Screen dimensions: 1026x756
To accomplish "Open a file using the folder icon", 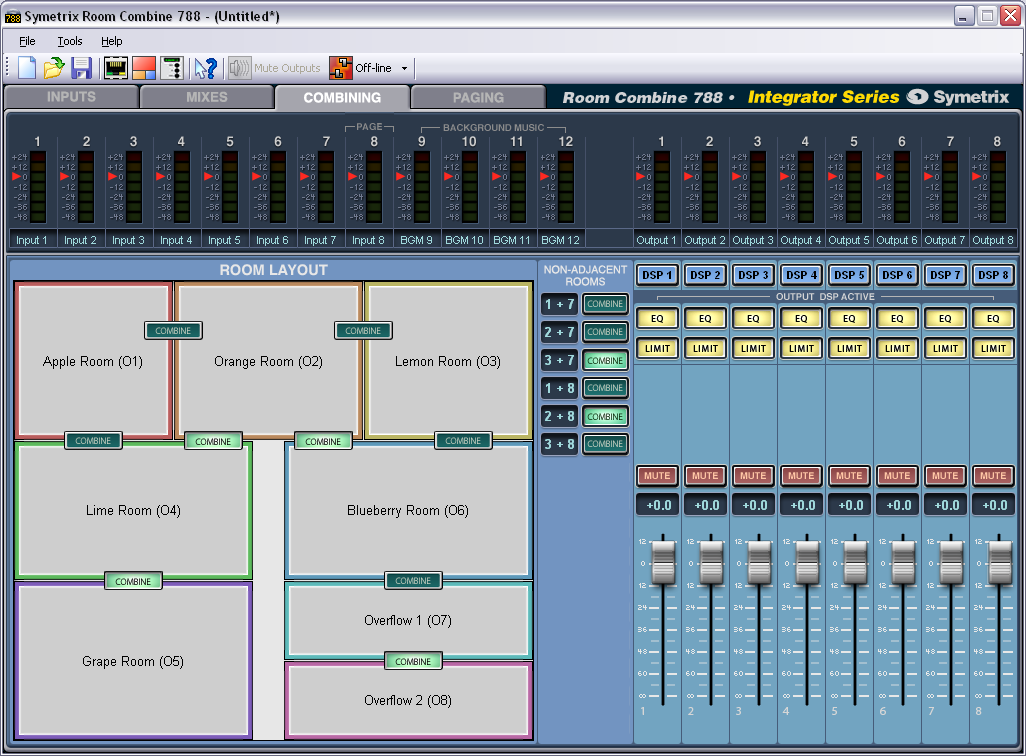I will [54, 67].
